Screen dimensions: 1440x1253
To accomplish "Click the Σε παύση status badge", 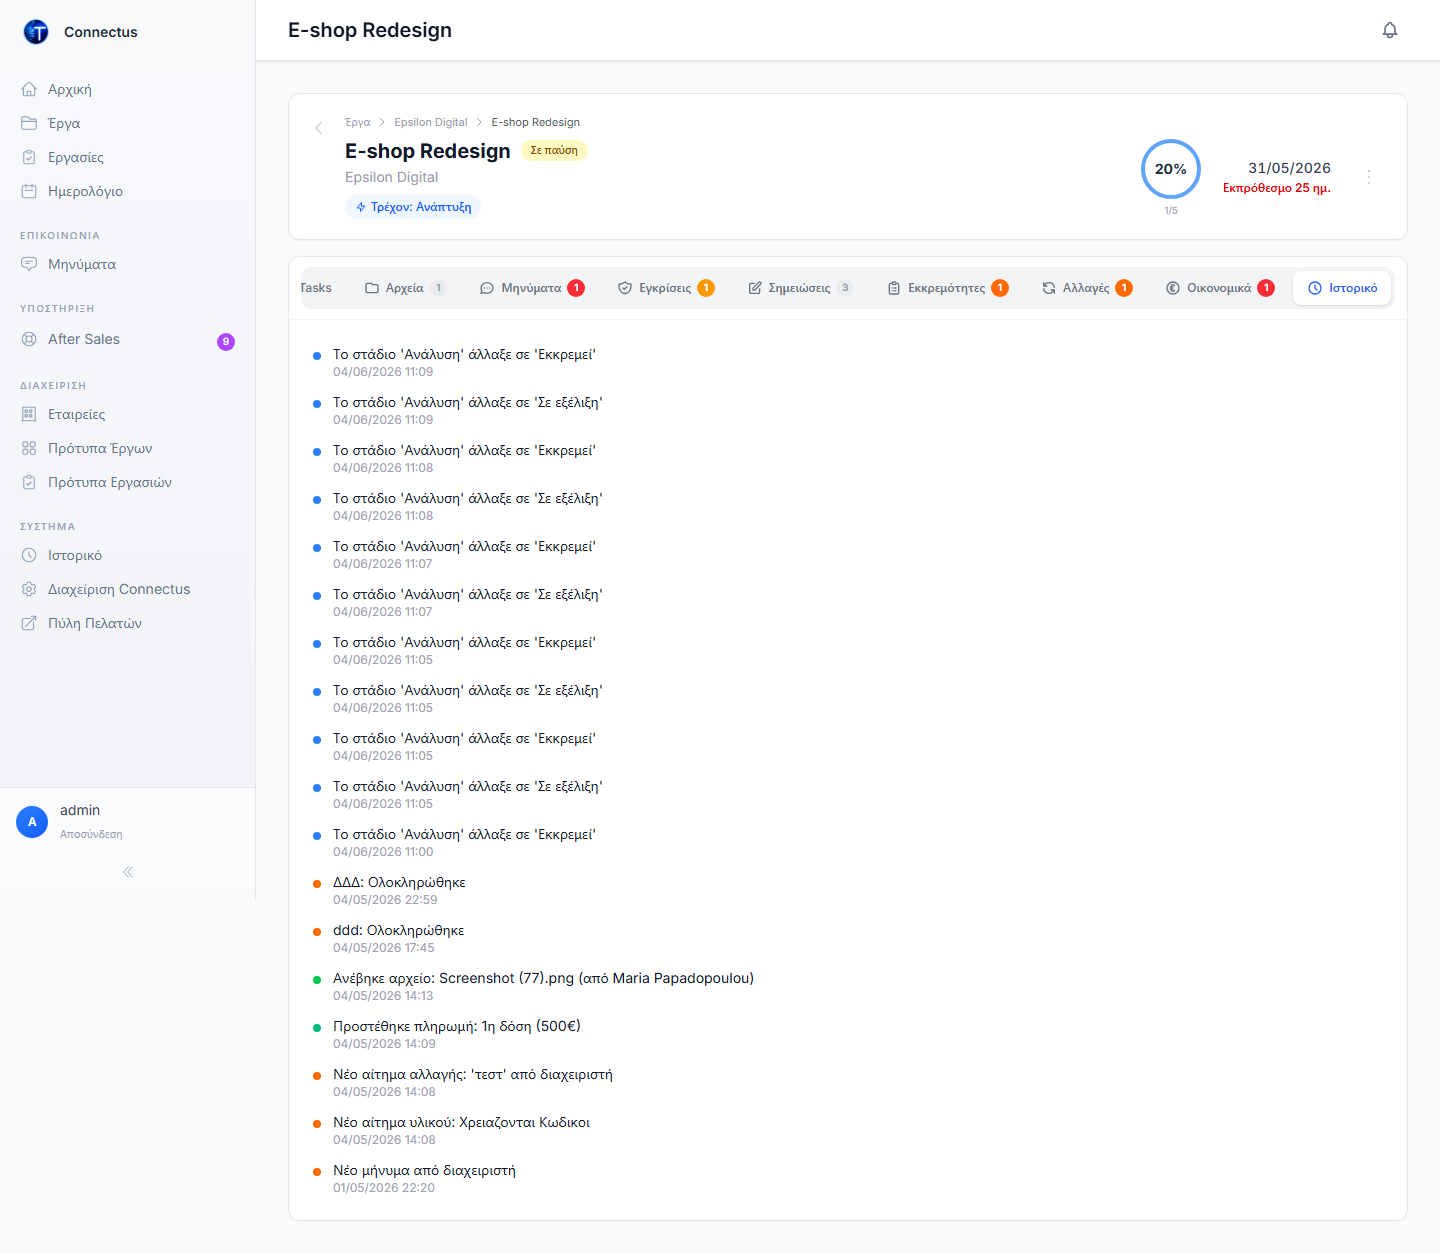I will [x=554, y=150].
